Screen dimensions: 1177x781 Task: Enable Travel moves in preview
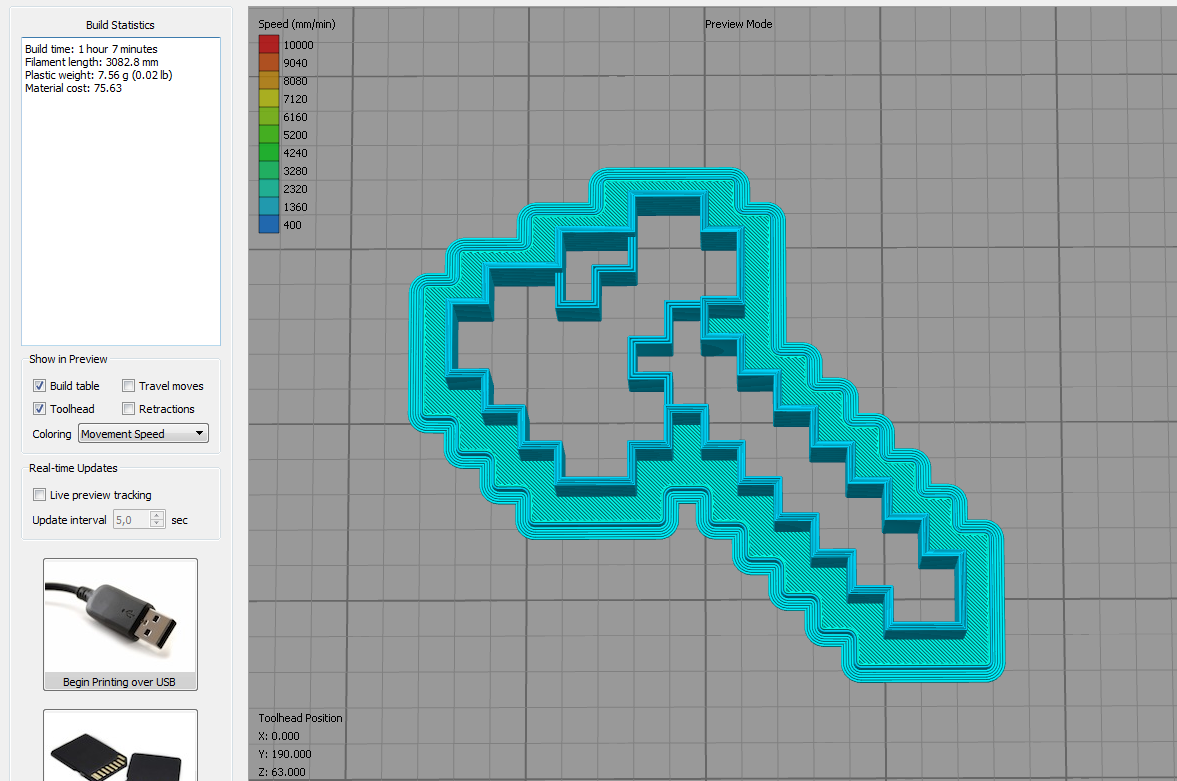[128, 386]
